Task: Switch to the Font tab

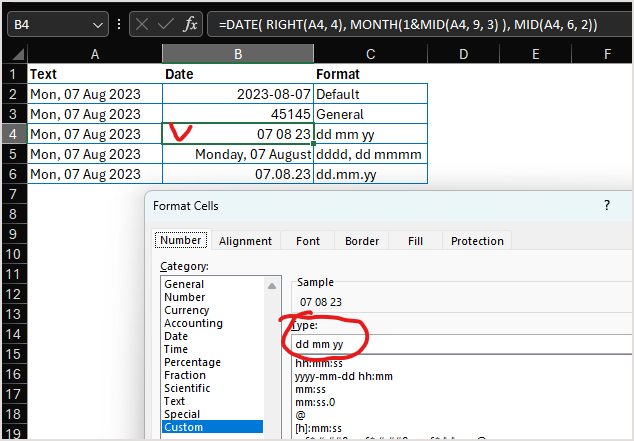Action: point(308,241)
